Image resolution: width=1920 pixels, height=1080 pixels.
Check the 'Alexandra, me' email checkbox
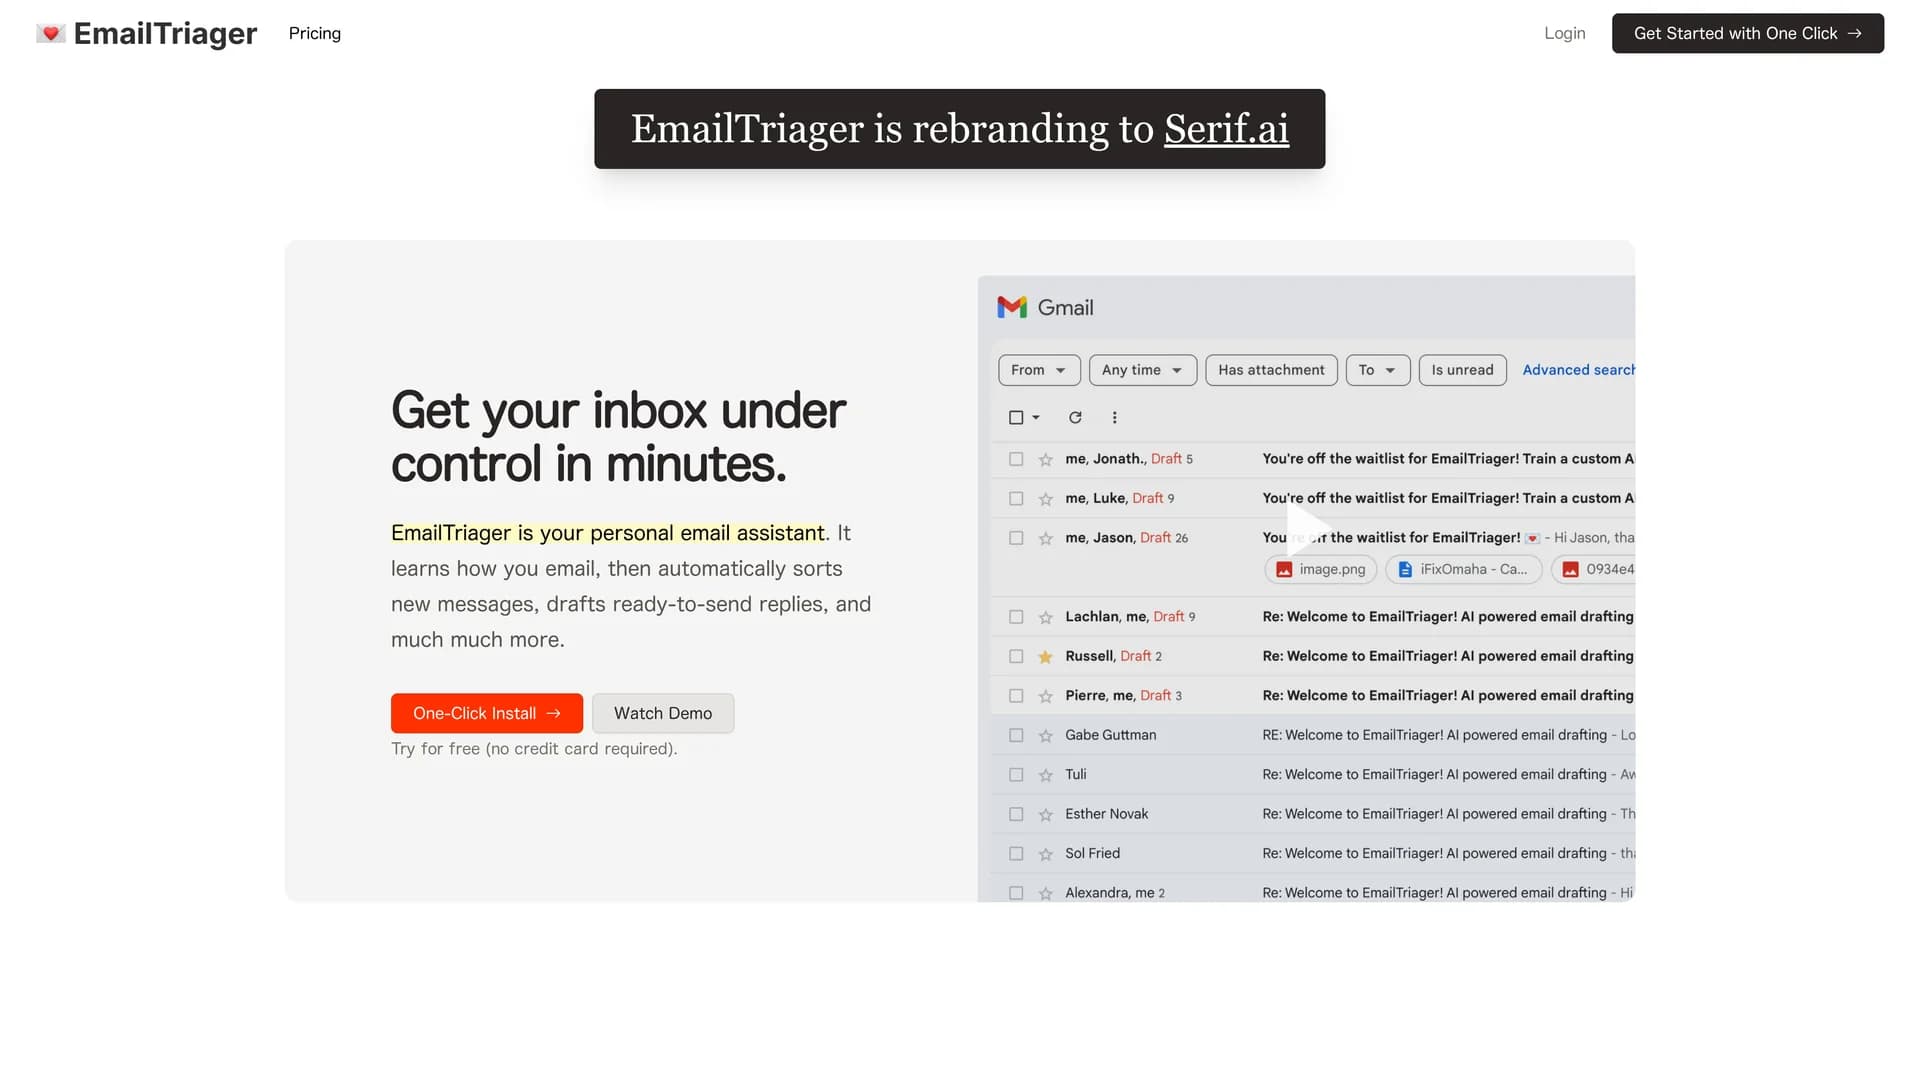[x=1016, y=893]
